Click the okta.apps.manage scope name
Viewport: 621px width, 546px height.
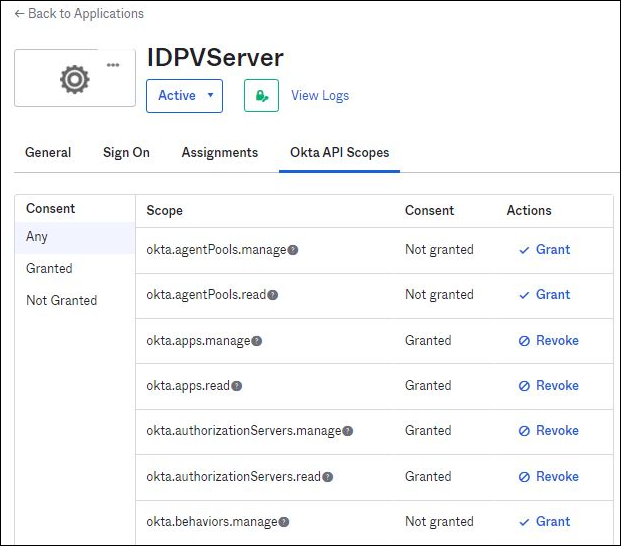tap(198, 341)
